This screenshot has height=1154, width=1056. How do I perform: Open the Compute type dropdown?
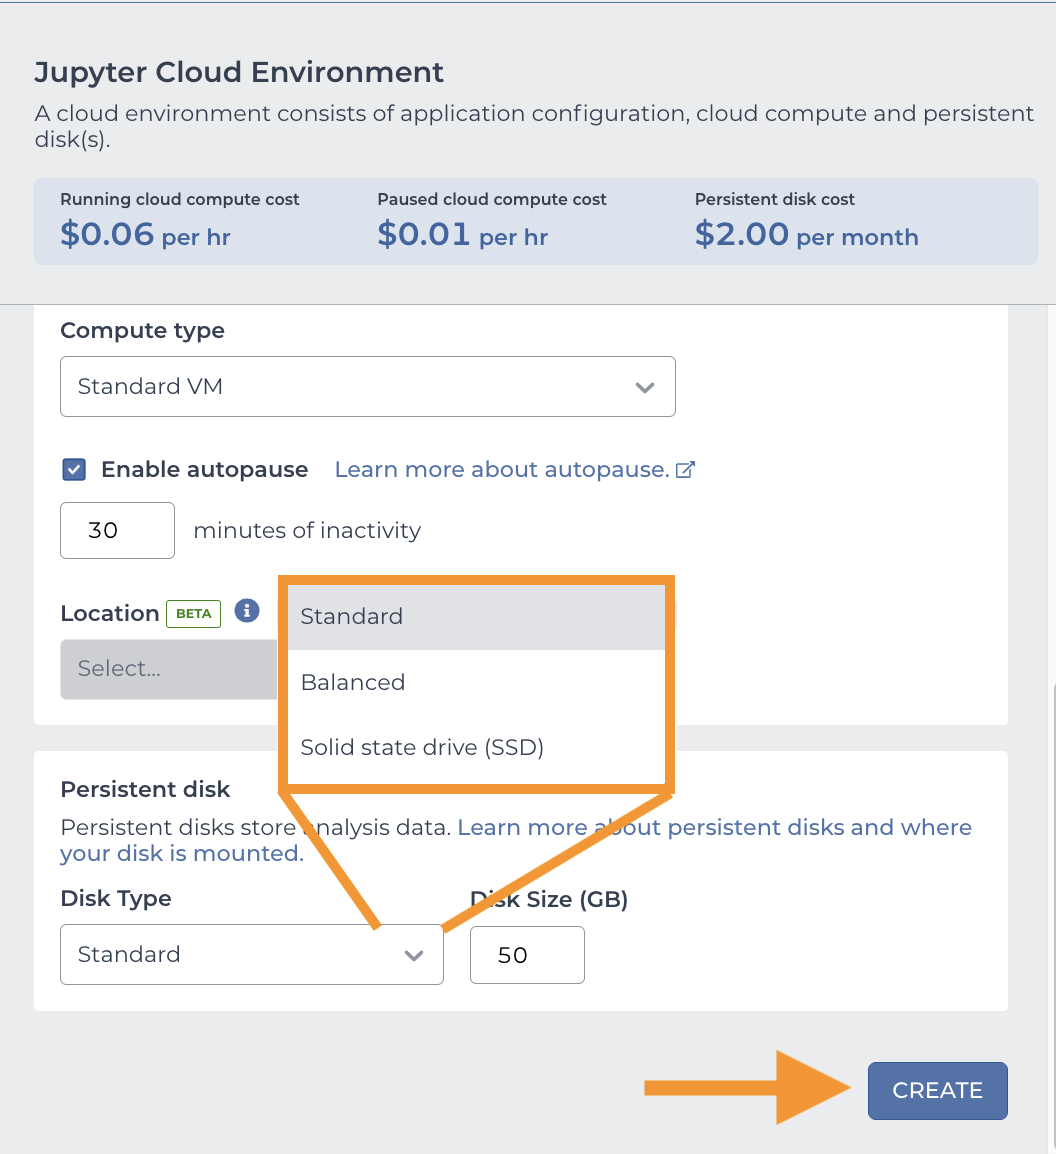coord(368,386)
